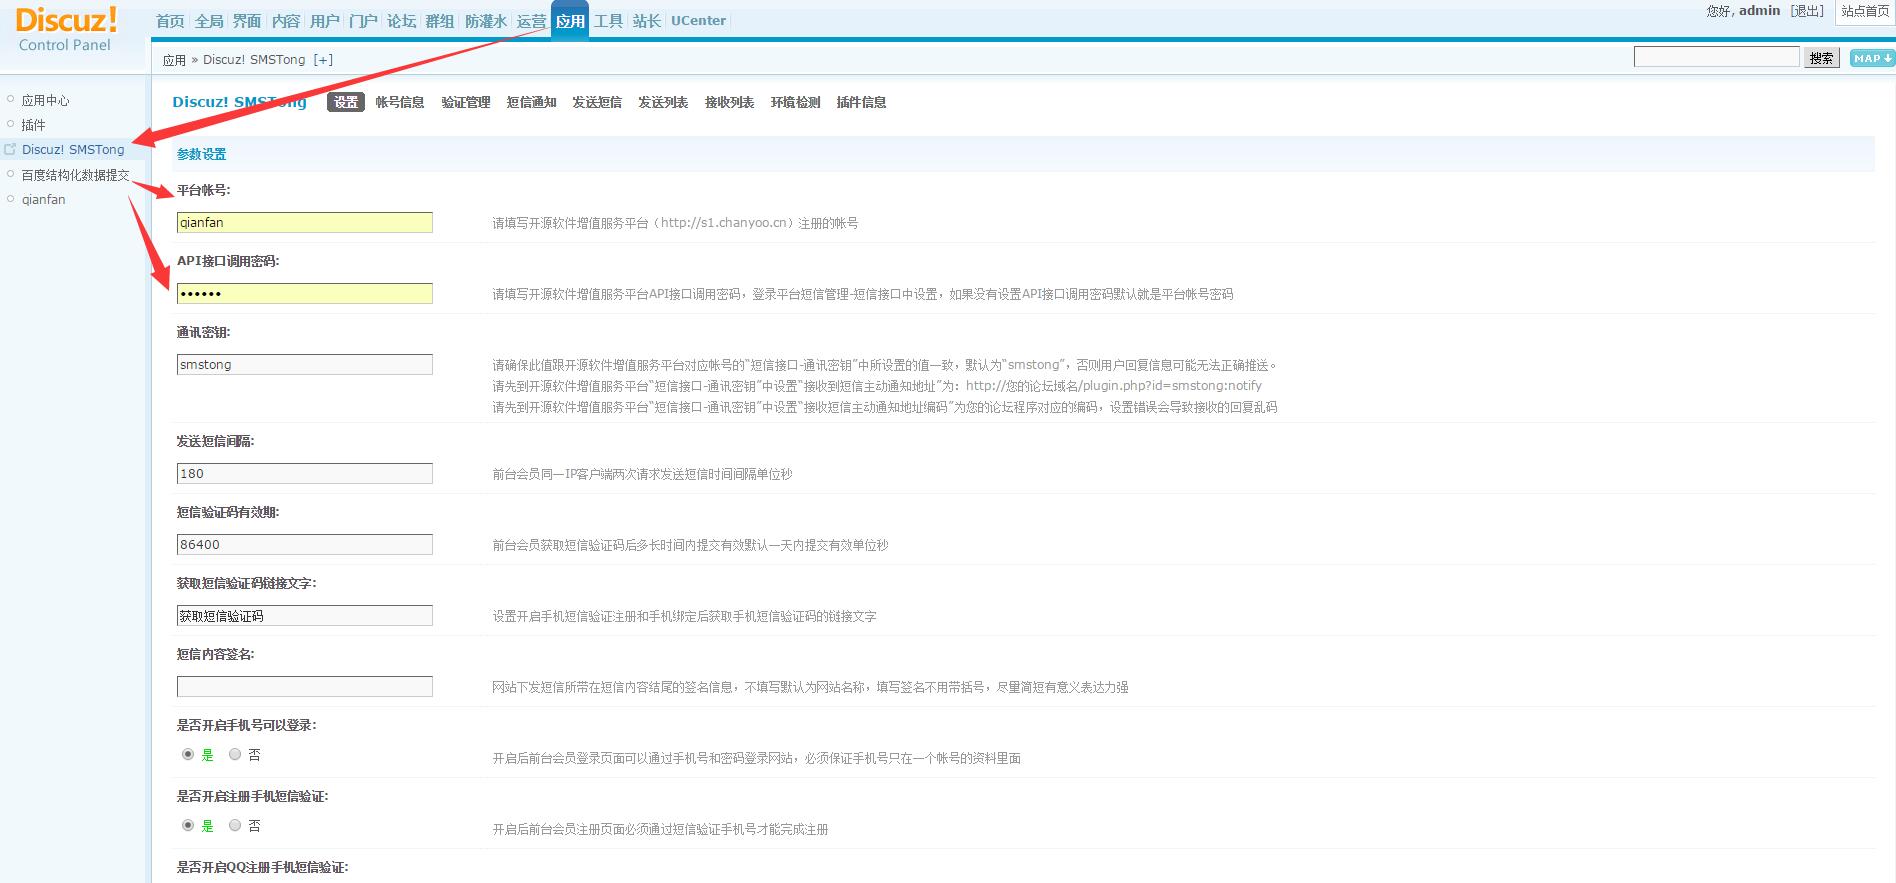Click the 短信验证码有效期 input field

(x=305, y=544)
